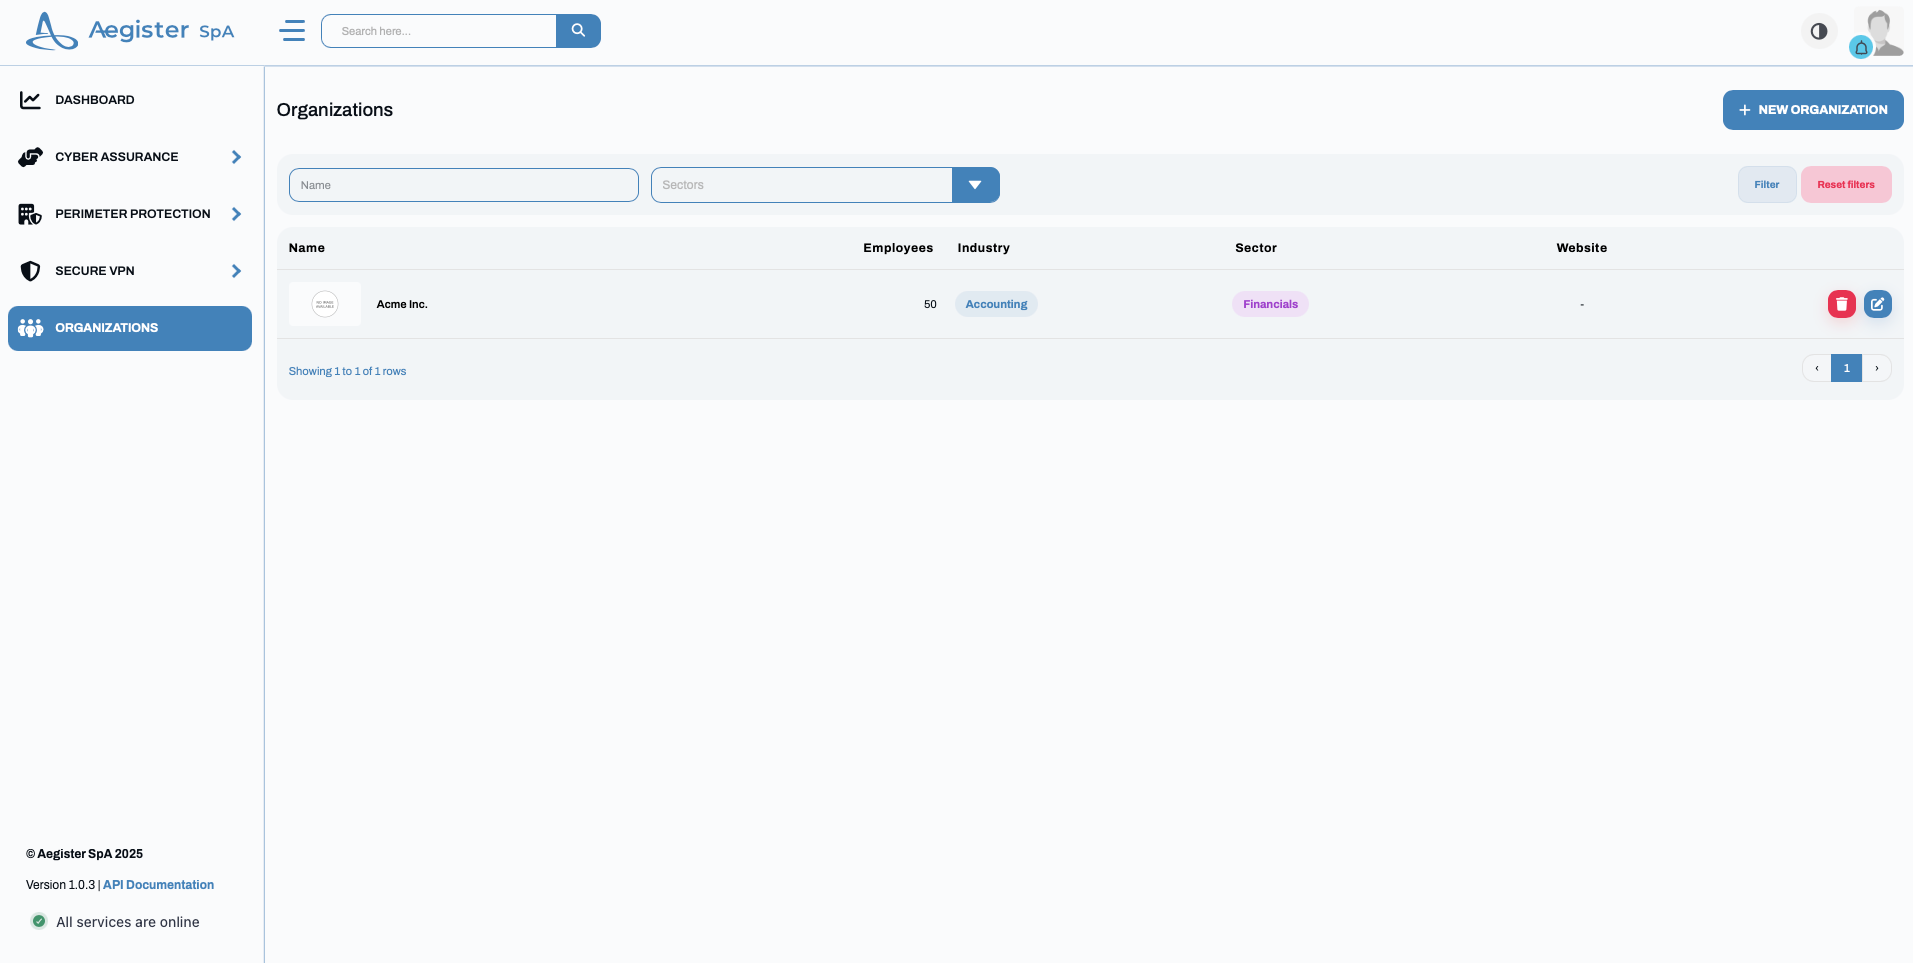This screenshot has height=963, width=1913.
Task: Click the Organizations people icon
Action: [x=30, y=328]
